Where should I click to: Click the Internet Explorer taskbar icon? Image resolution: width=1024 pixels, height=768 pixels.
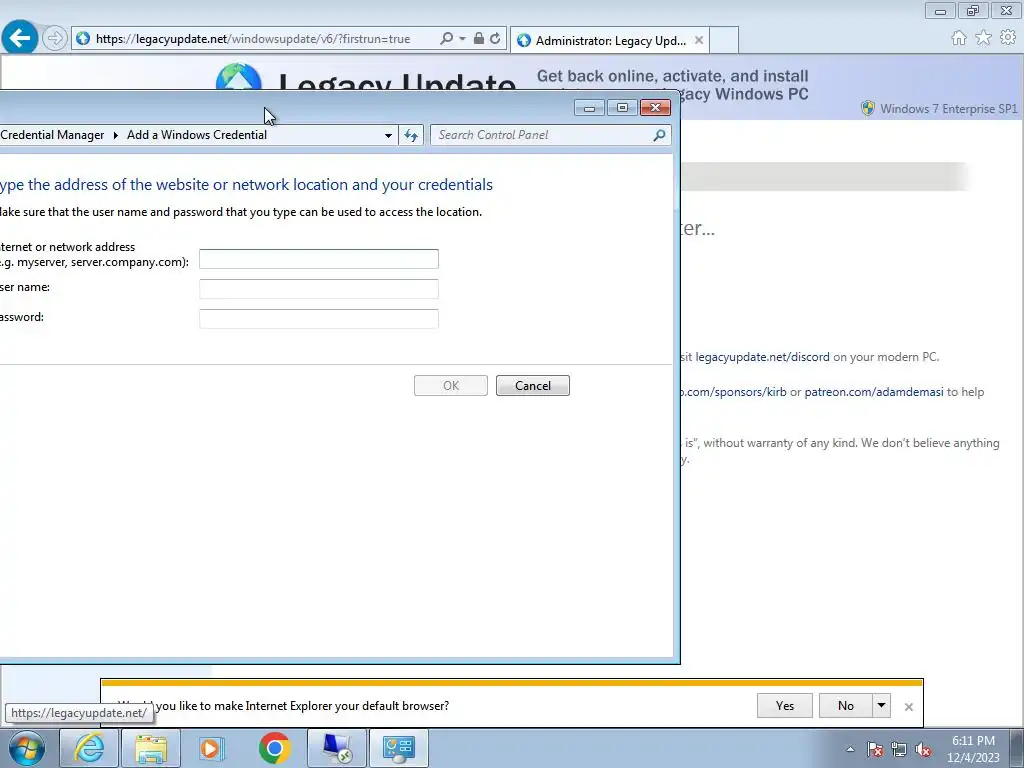click(x=89, y=748)
